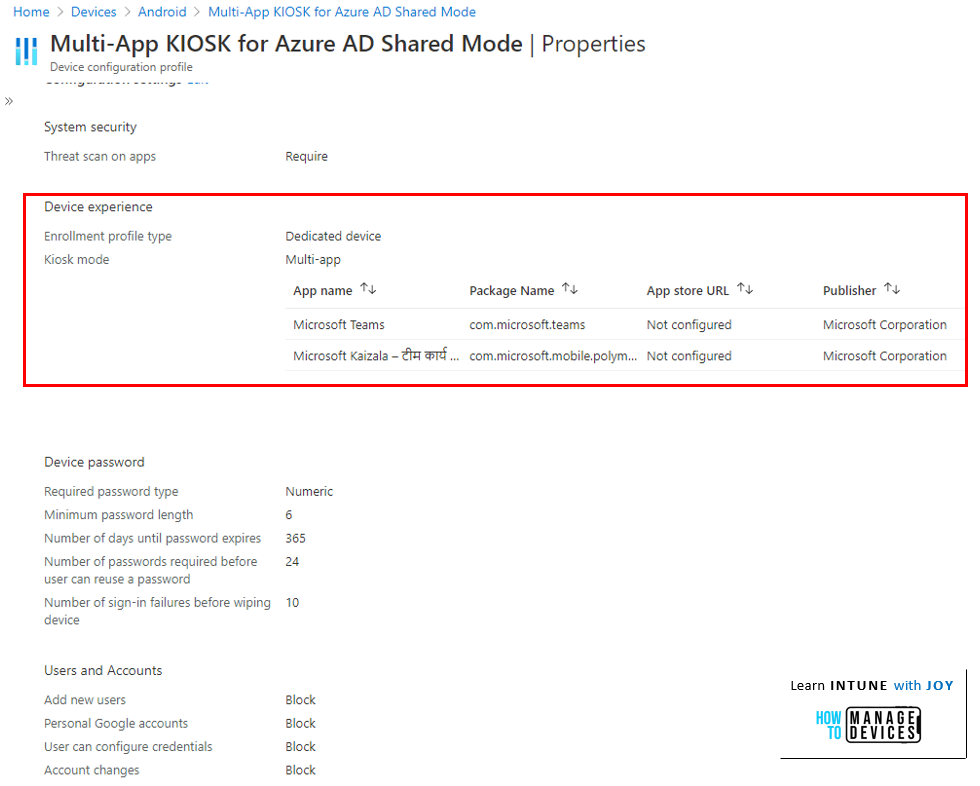980x786 pixels.
Task: Click Microsoft Corporation publisher in Teams row
Action: pyautogui.click(x=884, y=325)
